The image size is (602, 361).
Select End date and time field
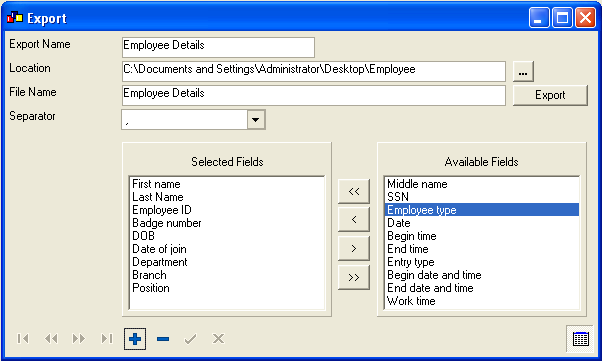click(481, 288)
